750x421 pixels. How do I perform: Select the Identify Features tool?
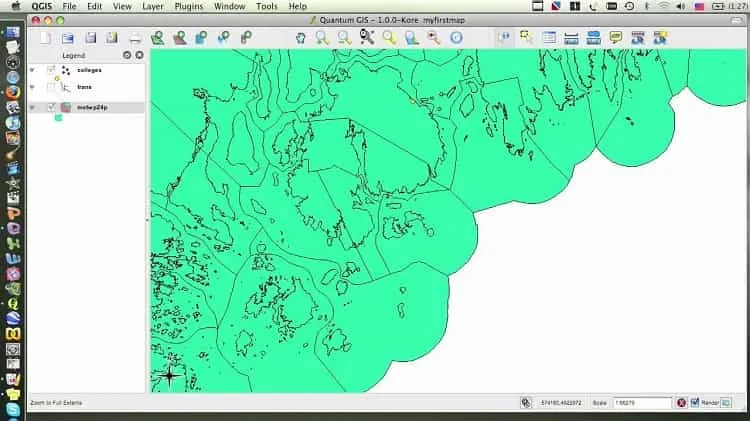click(504, 38)
